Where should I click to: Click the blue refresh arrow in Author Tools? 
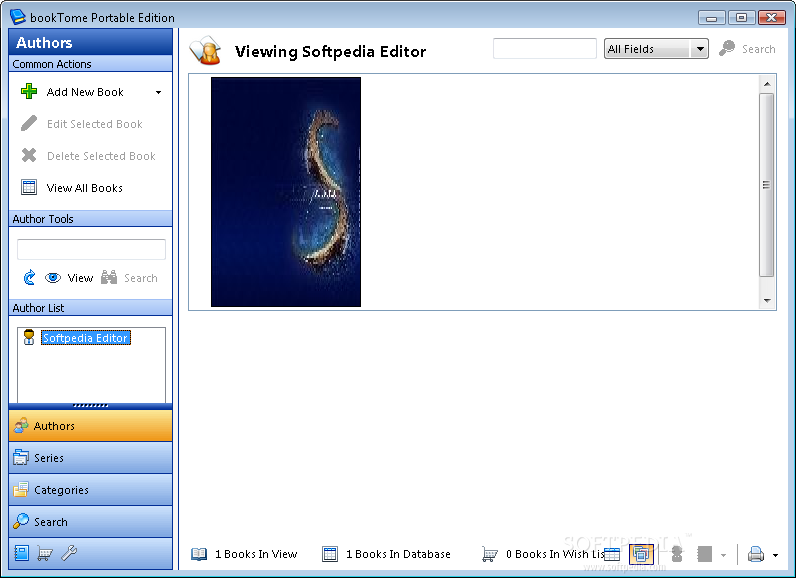pyautogui.click(x=29, y=278)
